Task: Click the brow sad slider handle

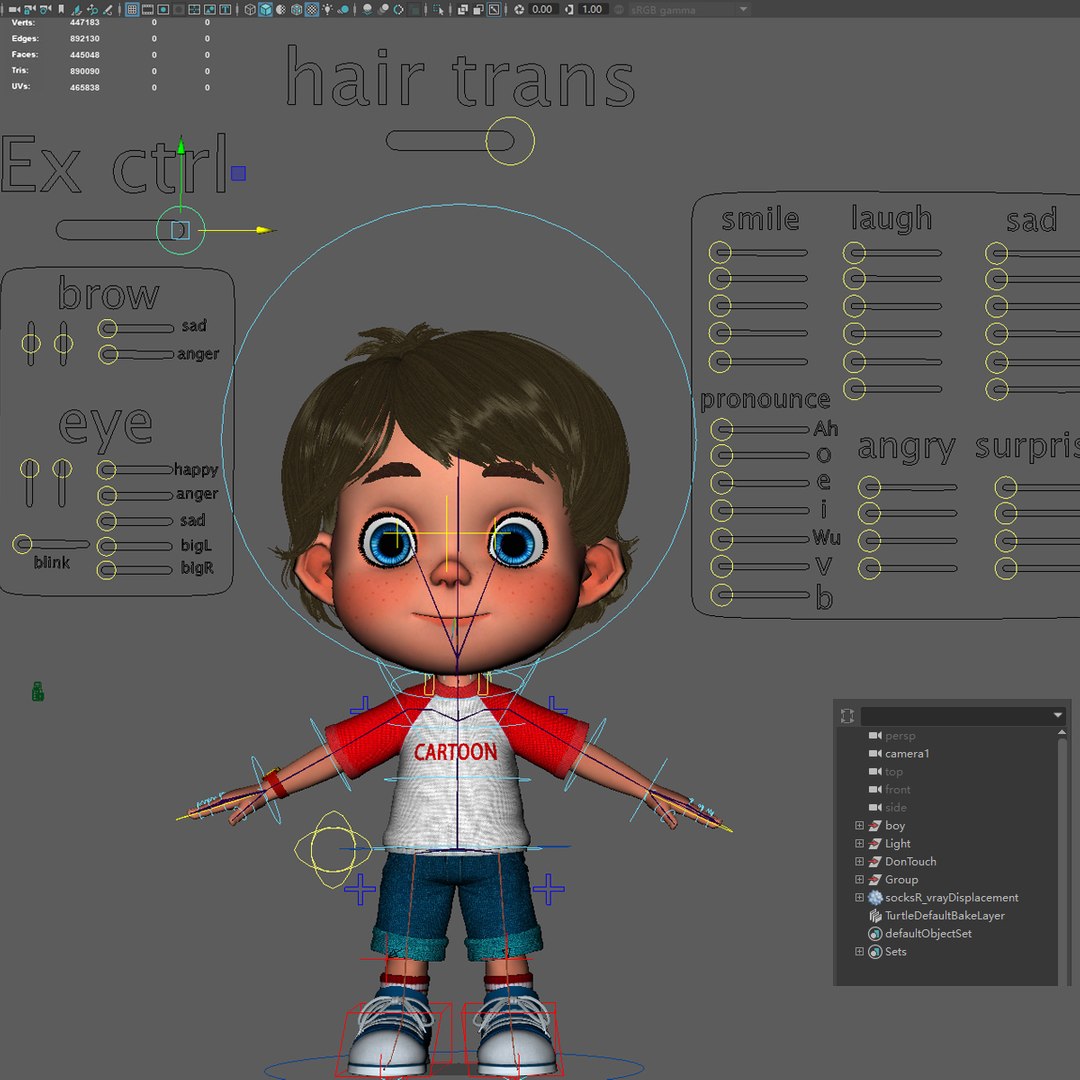Action: click(107, 329)
